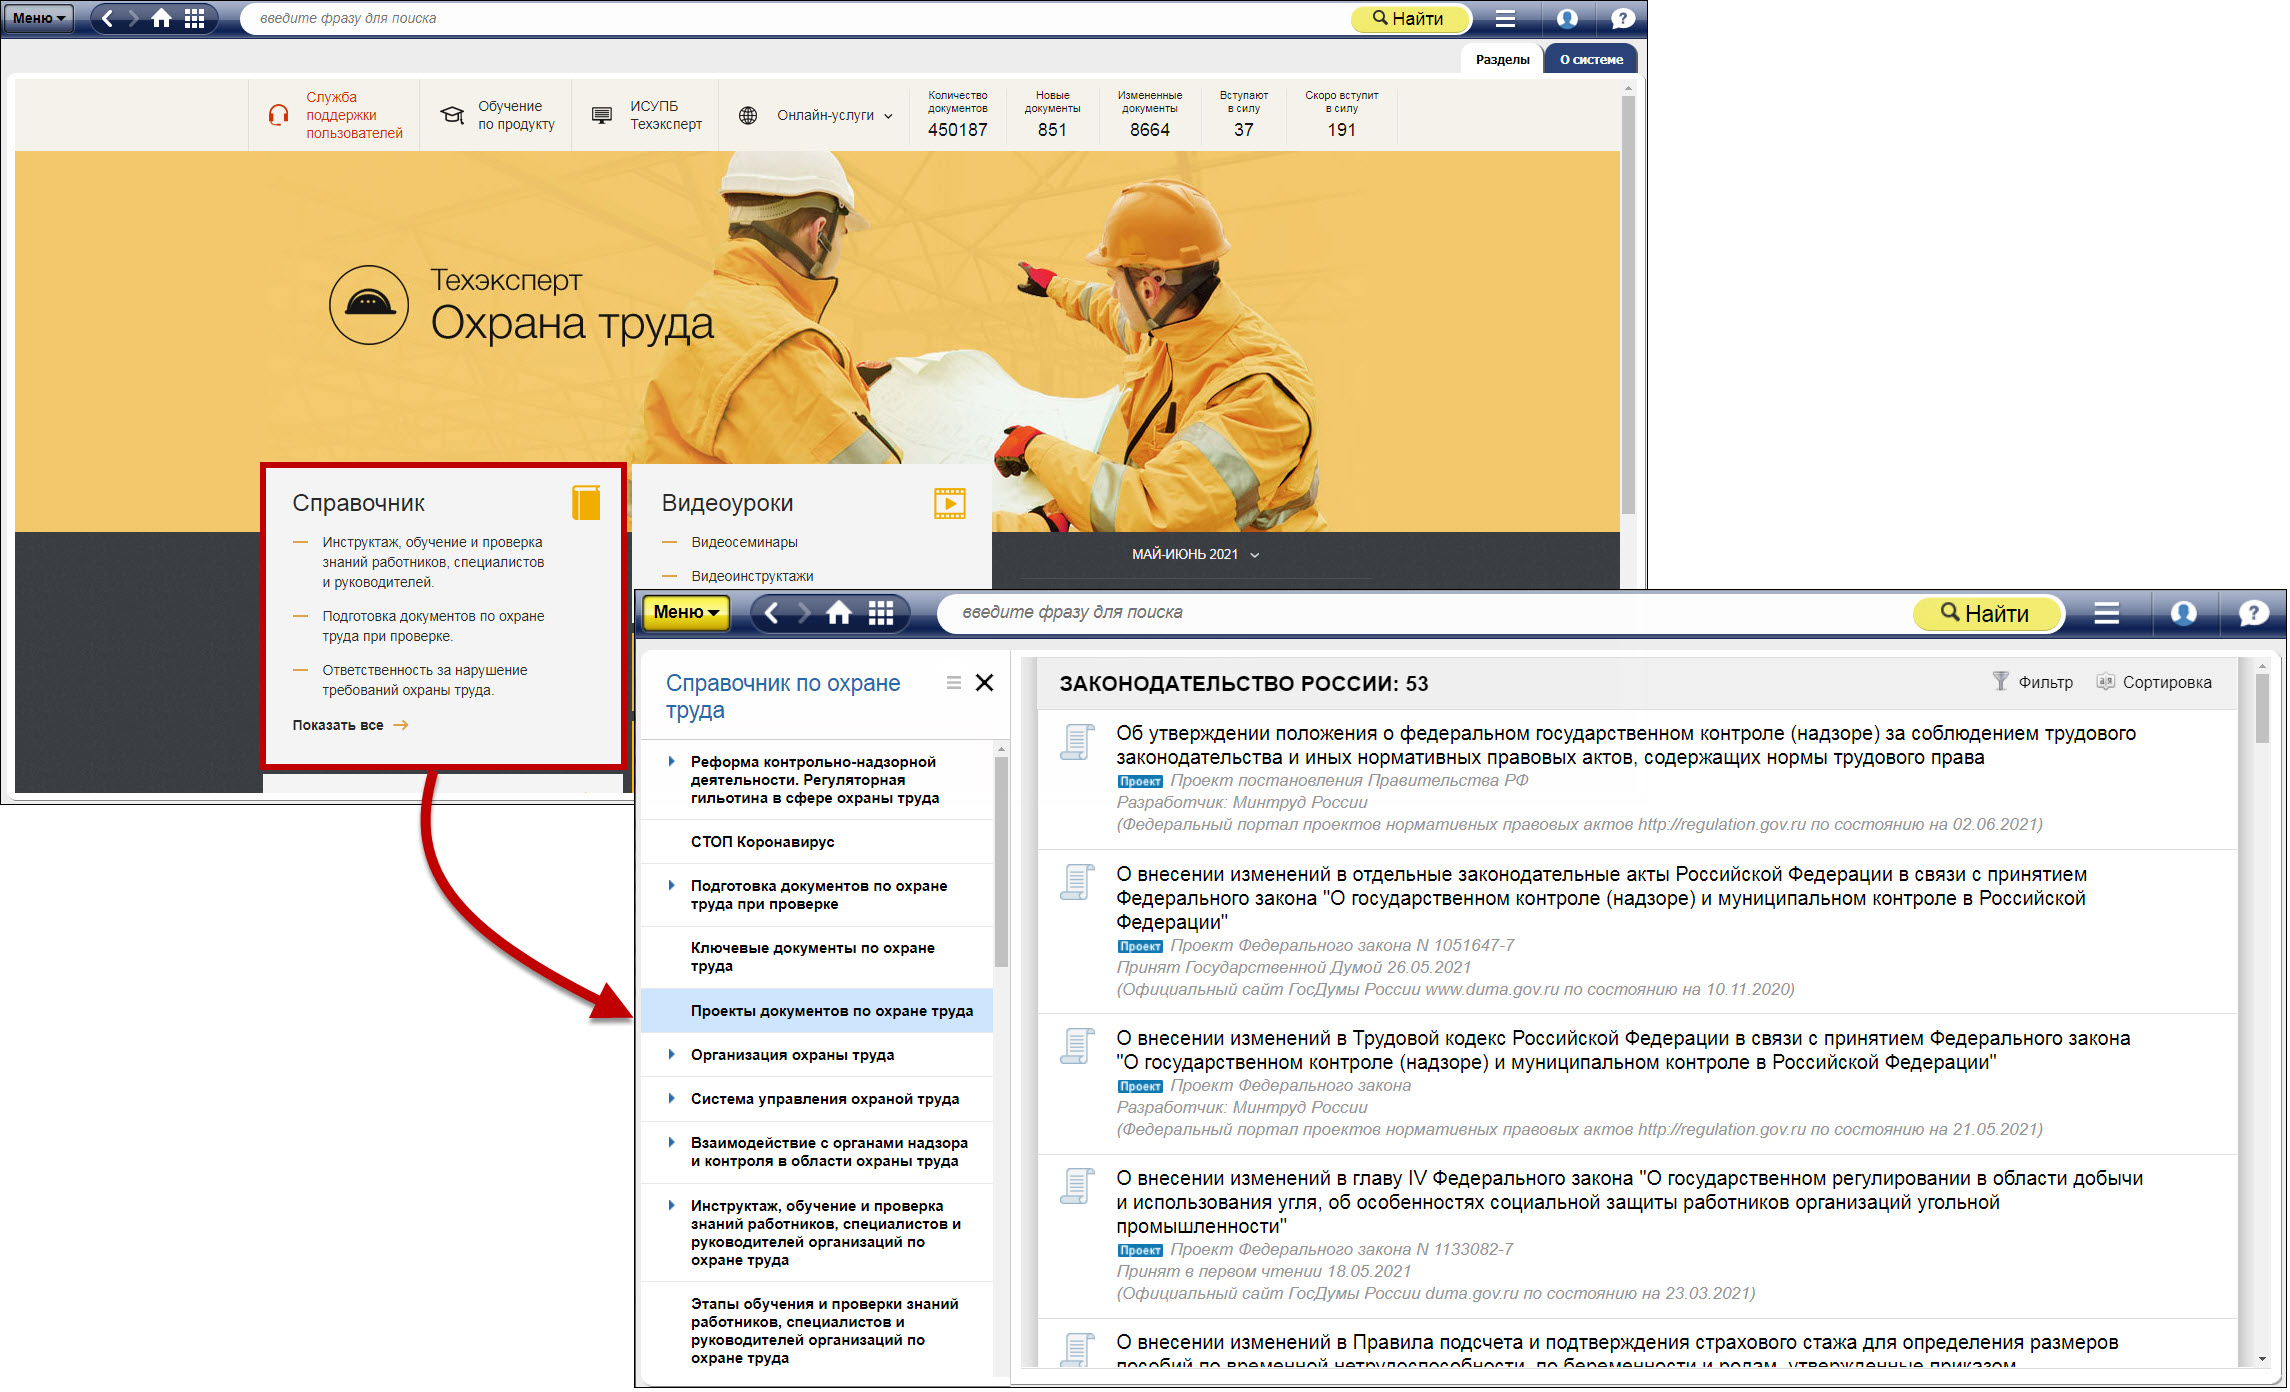Click the Справочник orange book icon
The height and width of the screenshot is (1392, 2290).
coord(586,502)
